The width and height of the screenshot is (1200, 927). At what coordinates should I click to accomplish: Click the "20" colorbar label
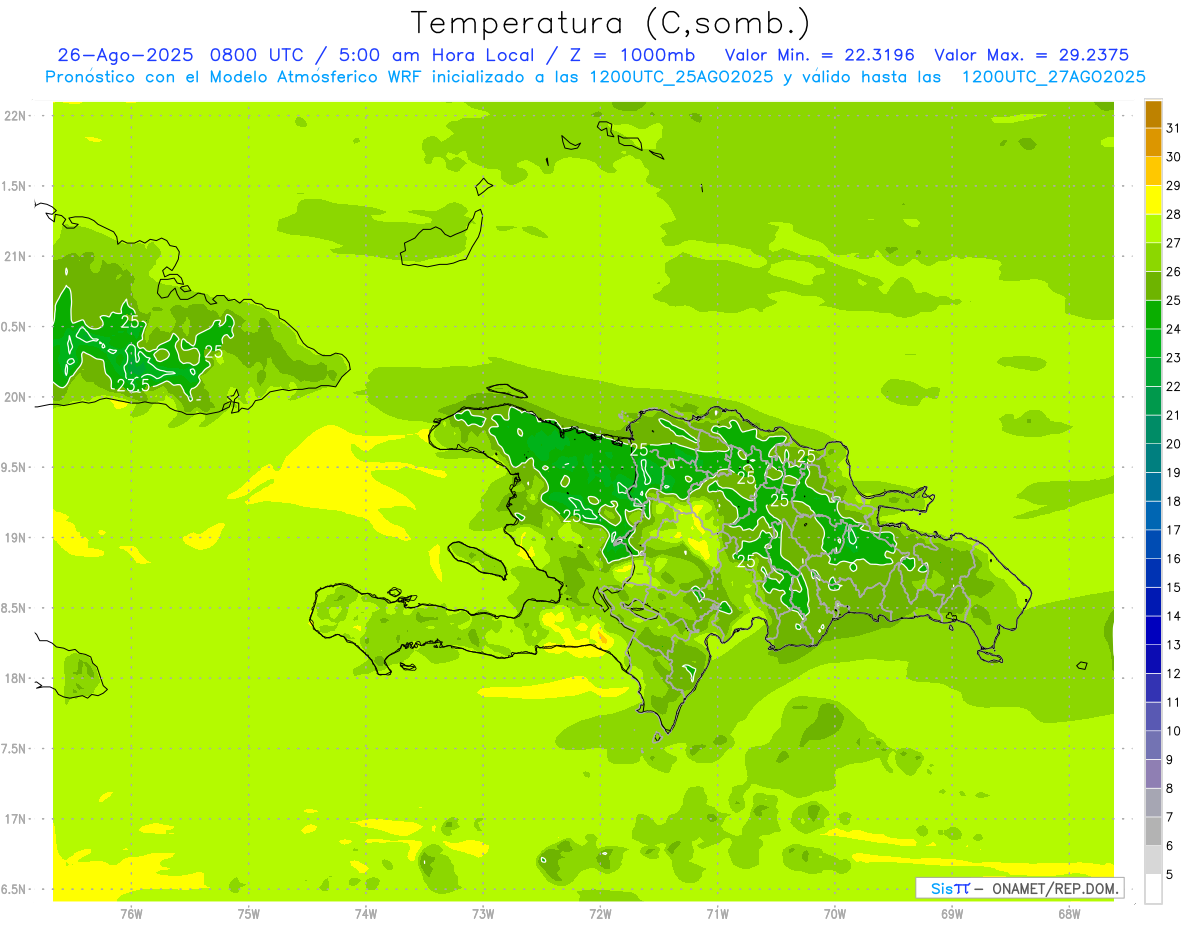[1173, 444]
